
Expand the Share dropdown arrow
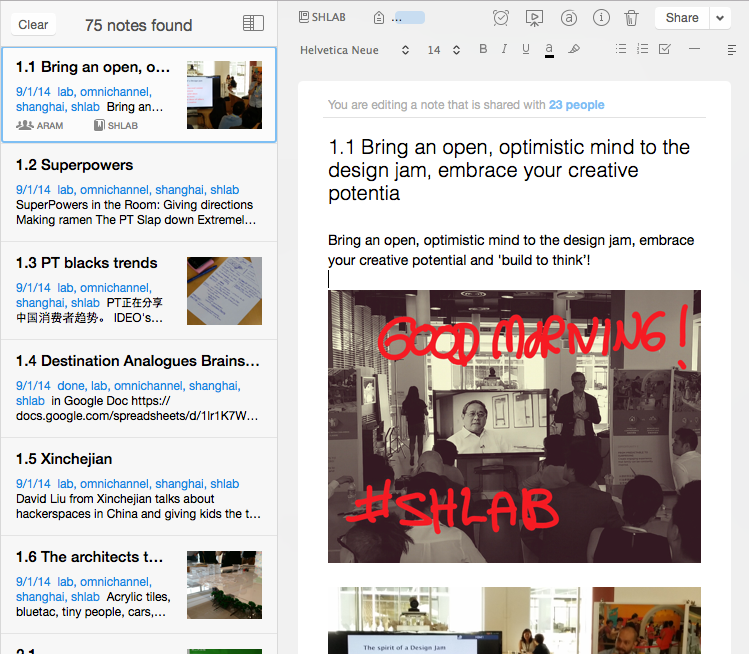pyautogui.click(x=720, y=18)
